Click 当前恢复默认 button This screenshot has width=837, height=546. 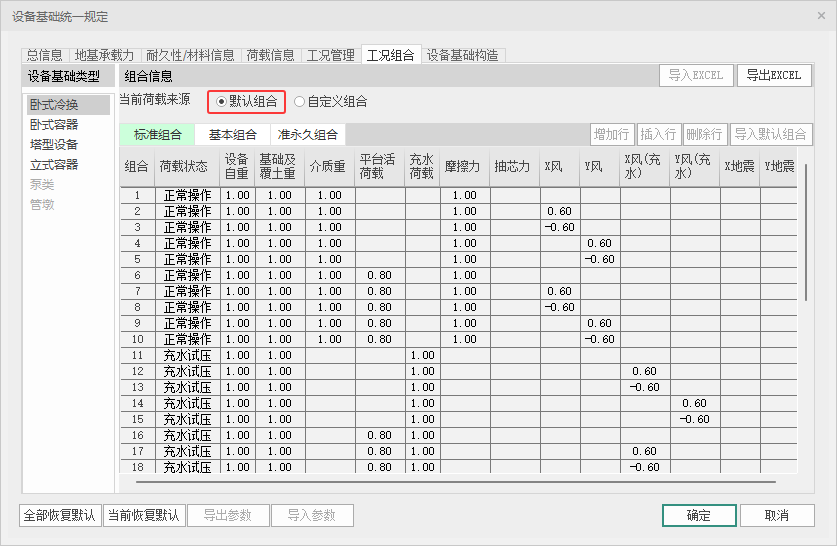[144, 515]
